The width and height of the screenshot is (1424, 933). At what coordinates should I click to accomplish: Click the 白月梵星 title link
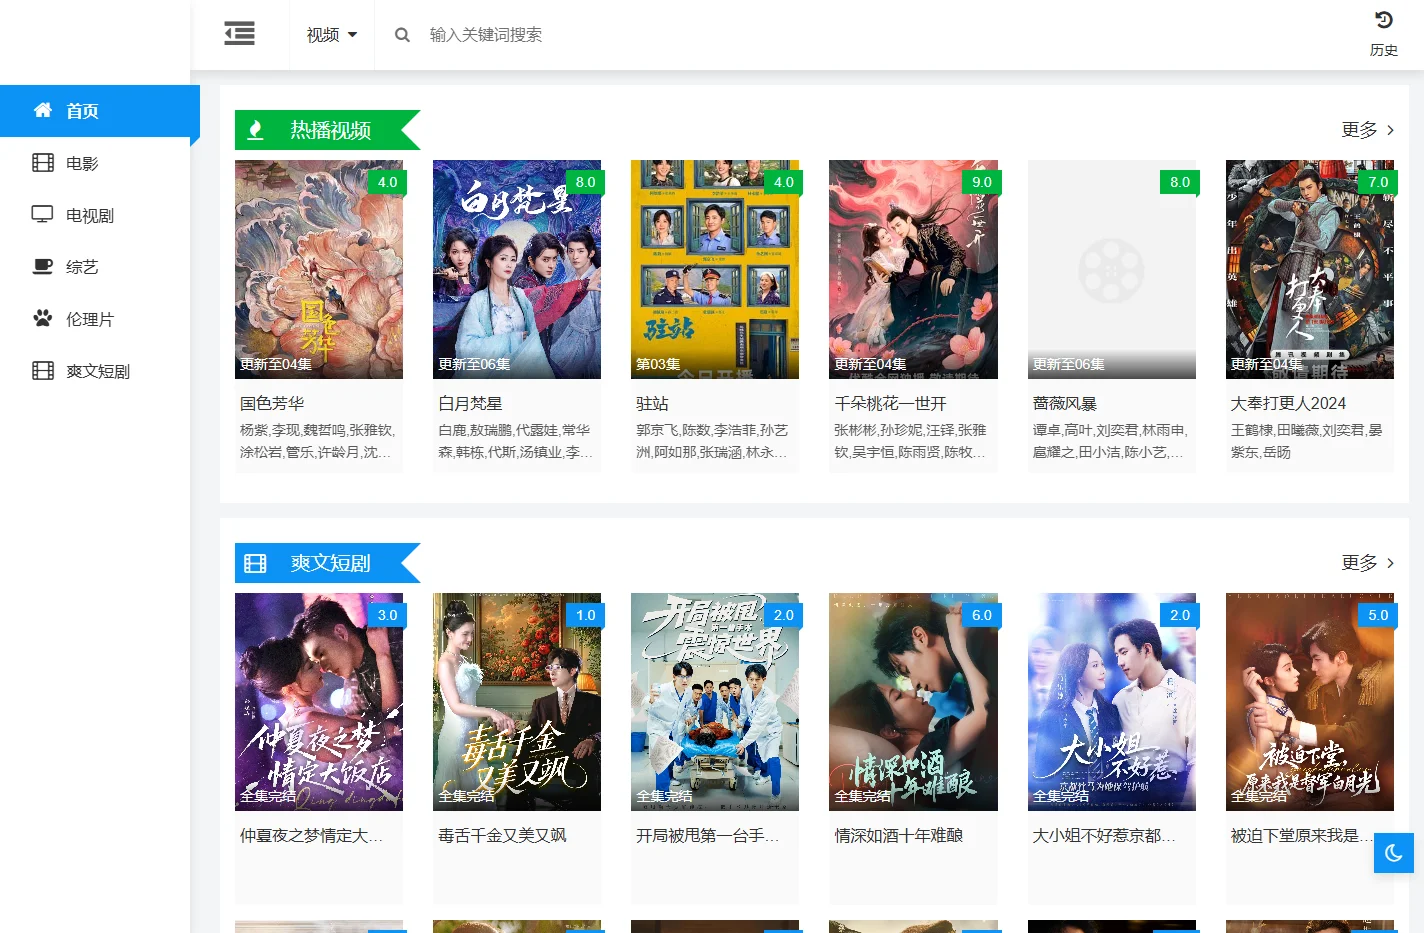[470, 403]
